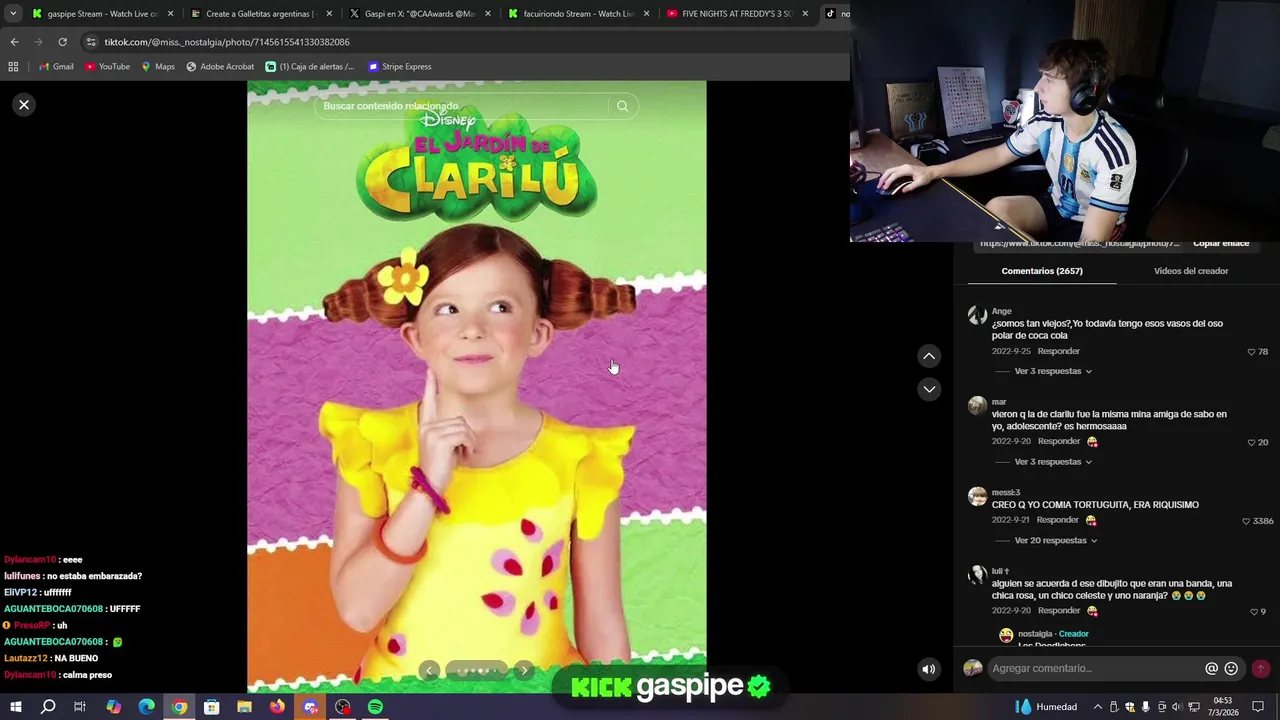Image resolution: width=1280 pixels, height=720 pixels.
Task: Expand 'Ver 20 respuestas' under messi:3's comment
Action: click(x=1055, y=541)
